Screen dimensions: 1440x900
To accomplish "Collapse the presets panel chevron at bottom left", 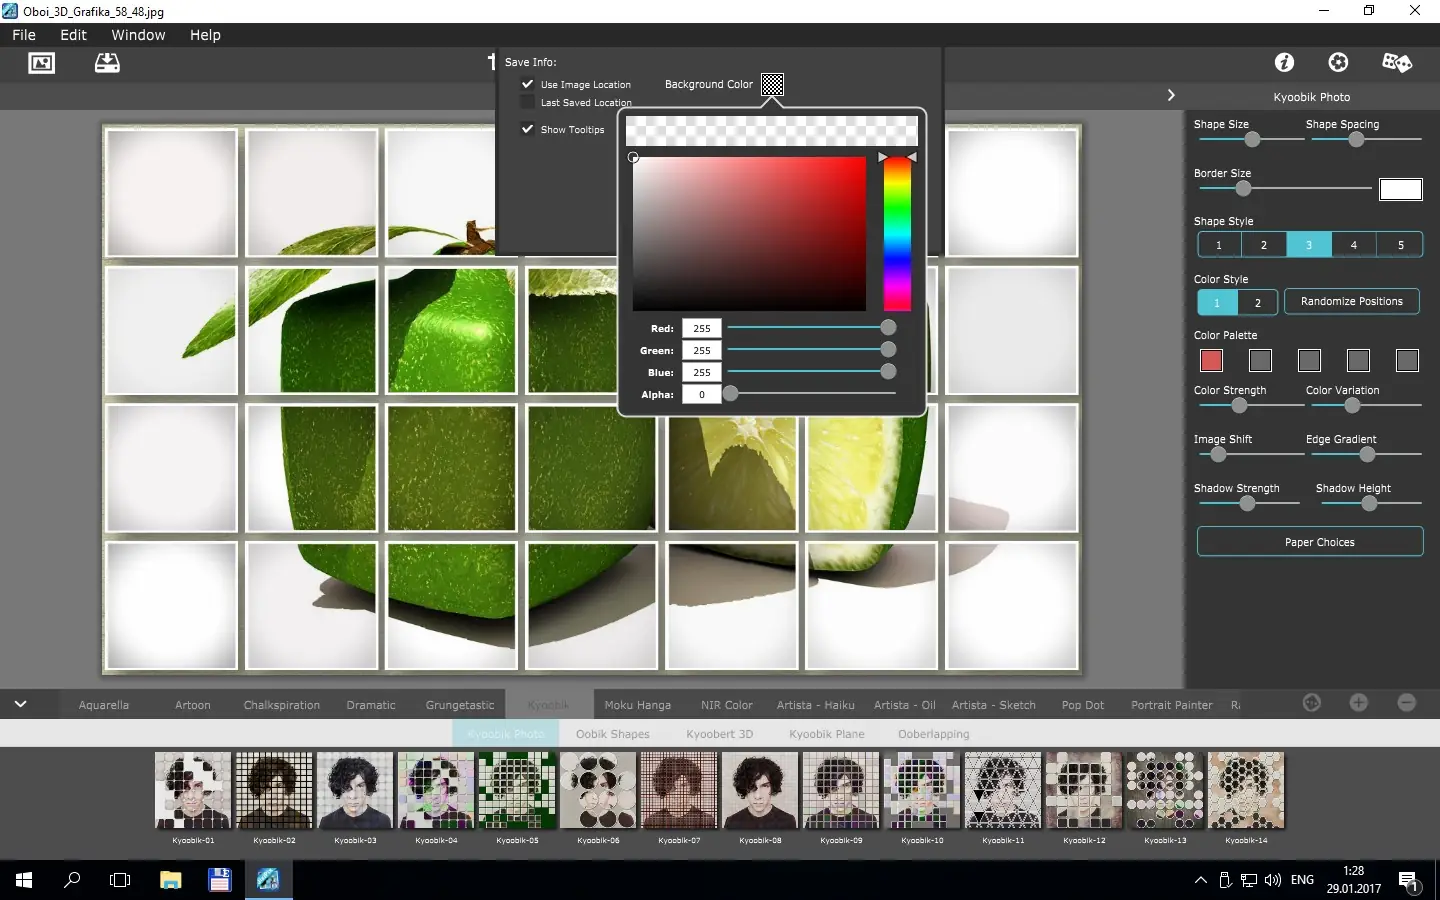I will 20,704.
